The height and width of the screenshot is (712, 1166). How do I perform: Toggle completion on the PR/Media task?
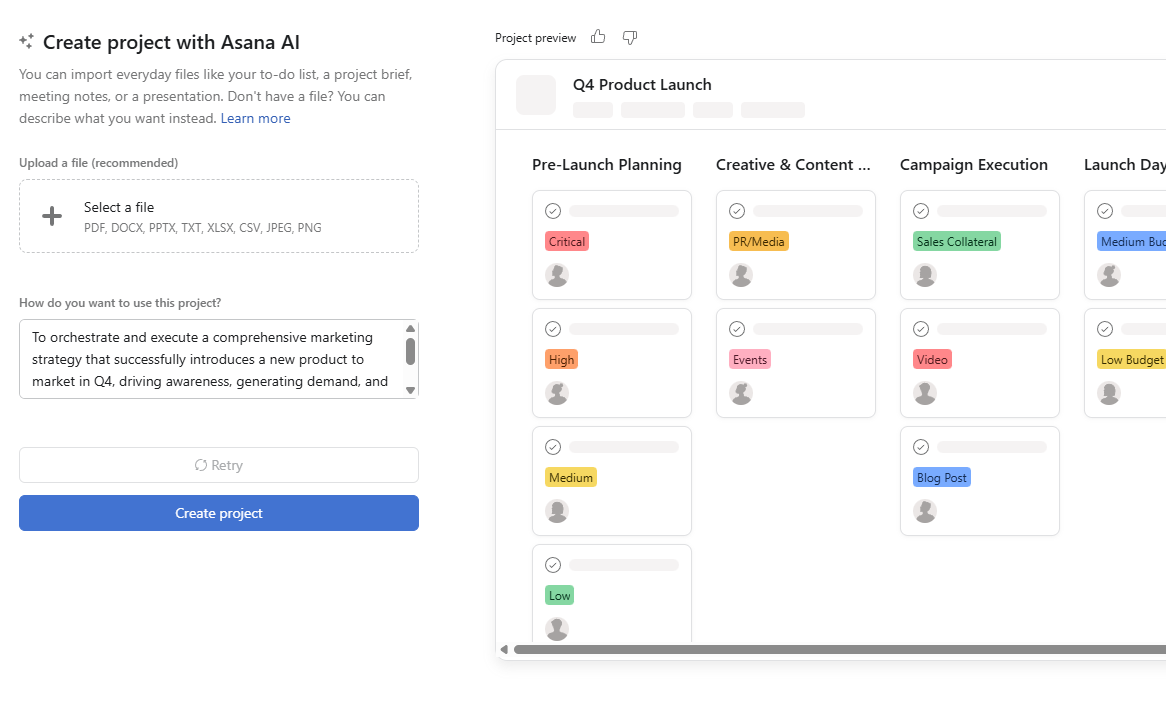[x=737, y=210]
